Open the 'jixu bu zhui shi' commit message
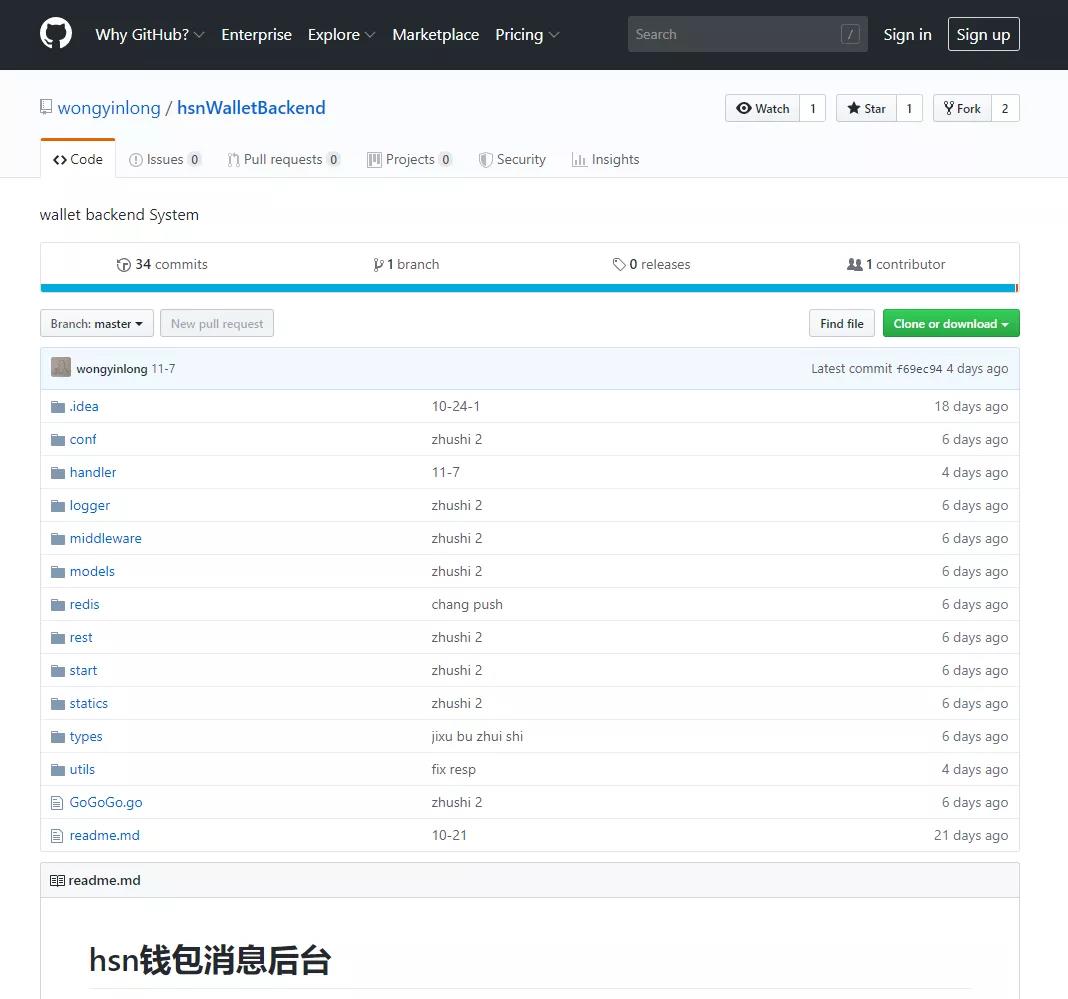This screenshot has height=999, width=1068. [477, 737]
